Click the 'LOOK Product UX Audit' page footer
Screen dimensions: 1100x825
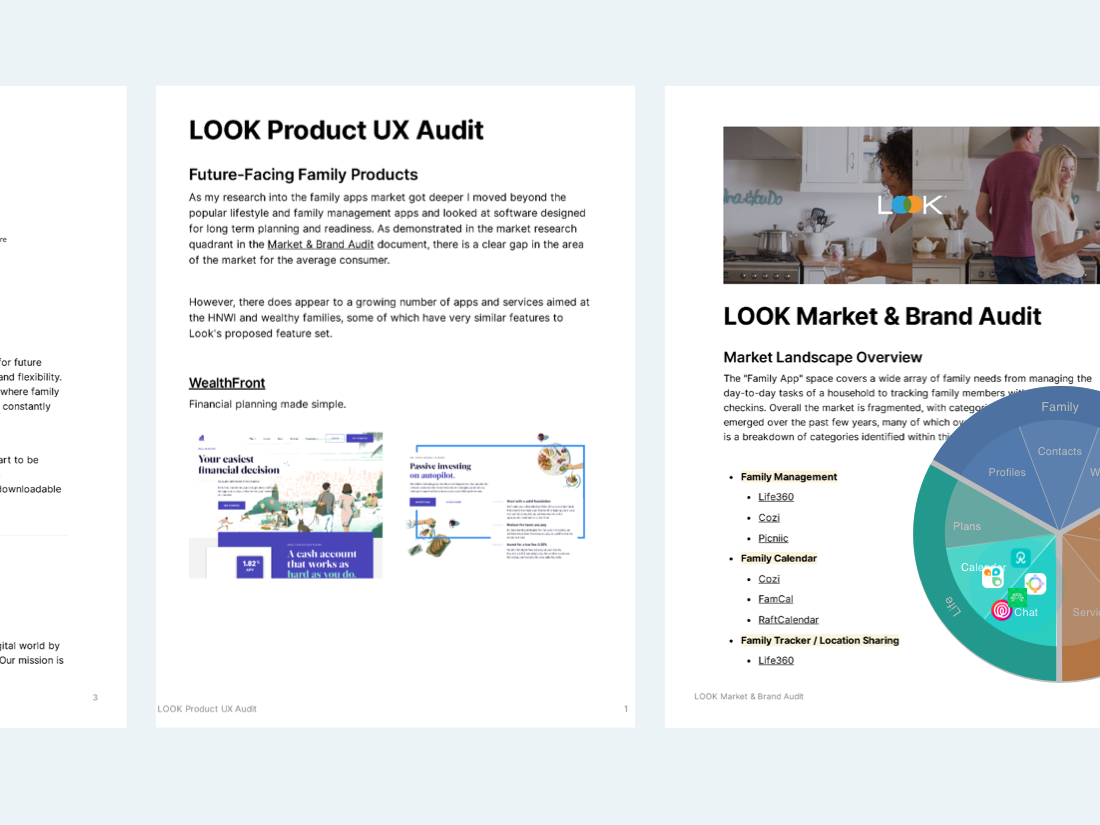(207, 709)
